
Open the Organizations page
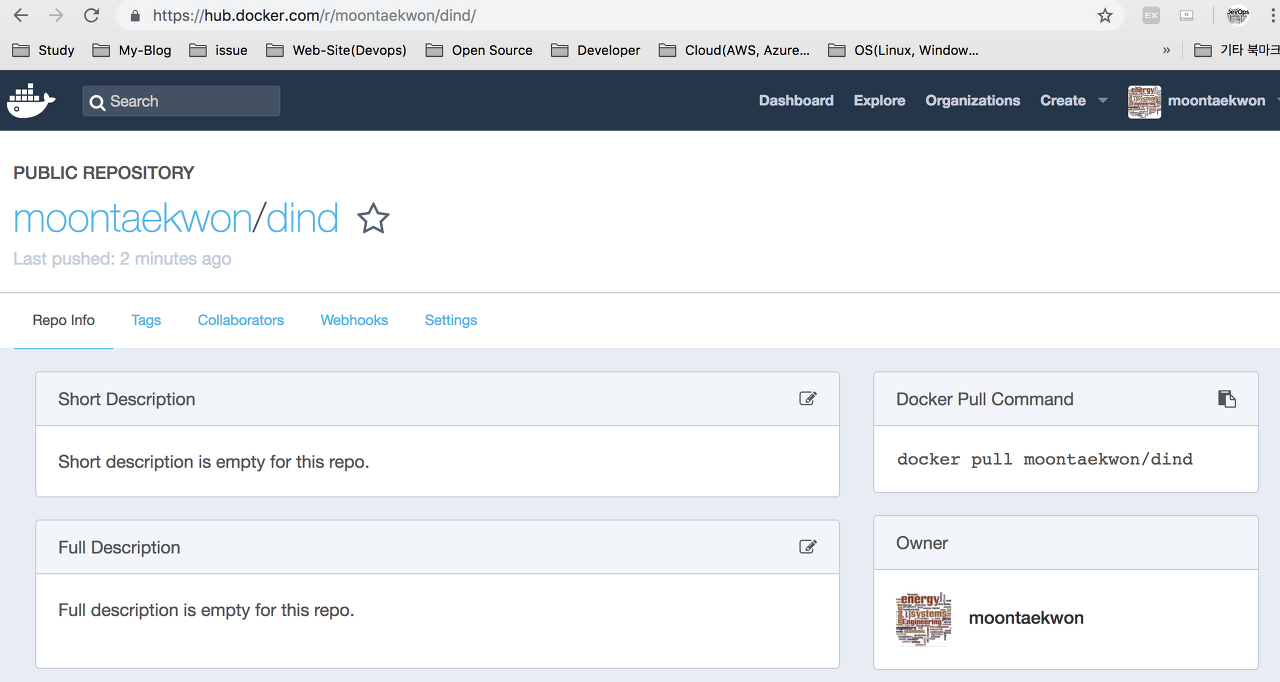point(973,101)
